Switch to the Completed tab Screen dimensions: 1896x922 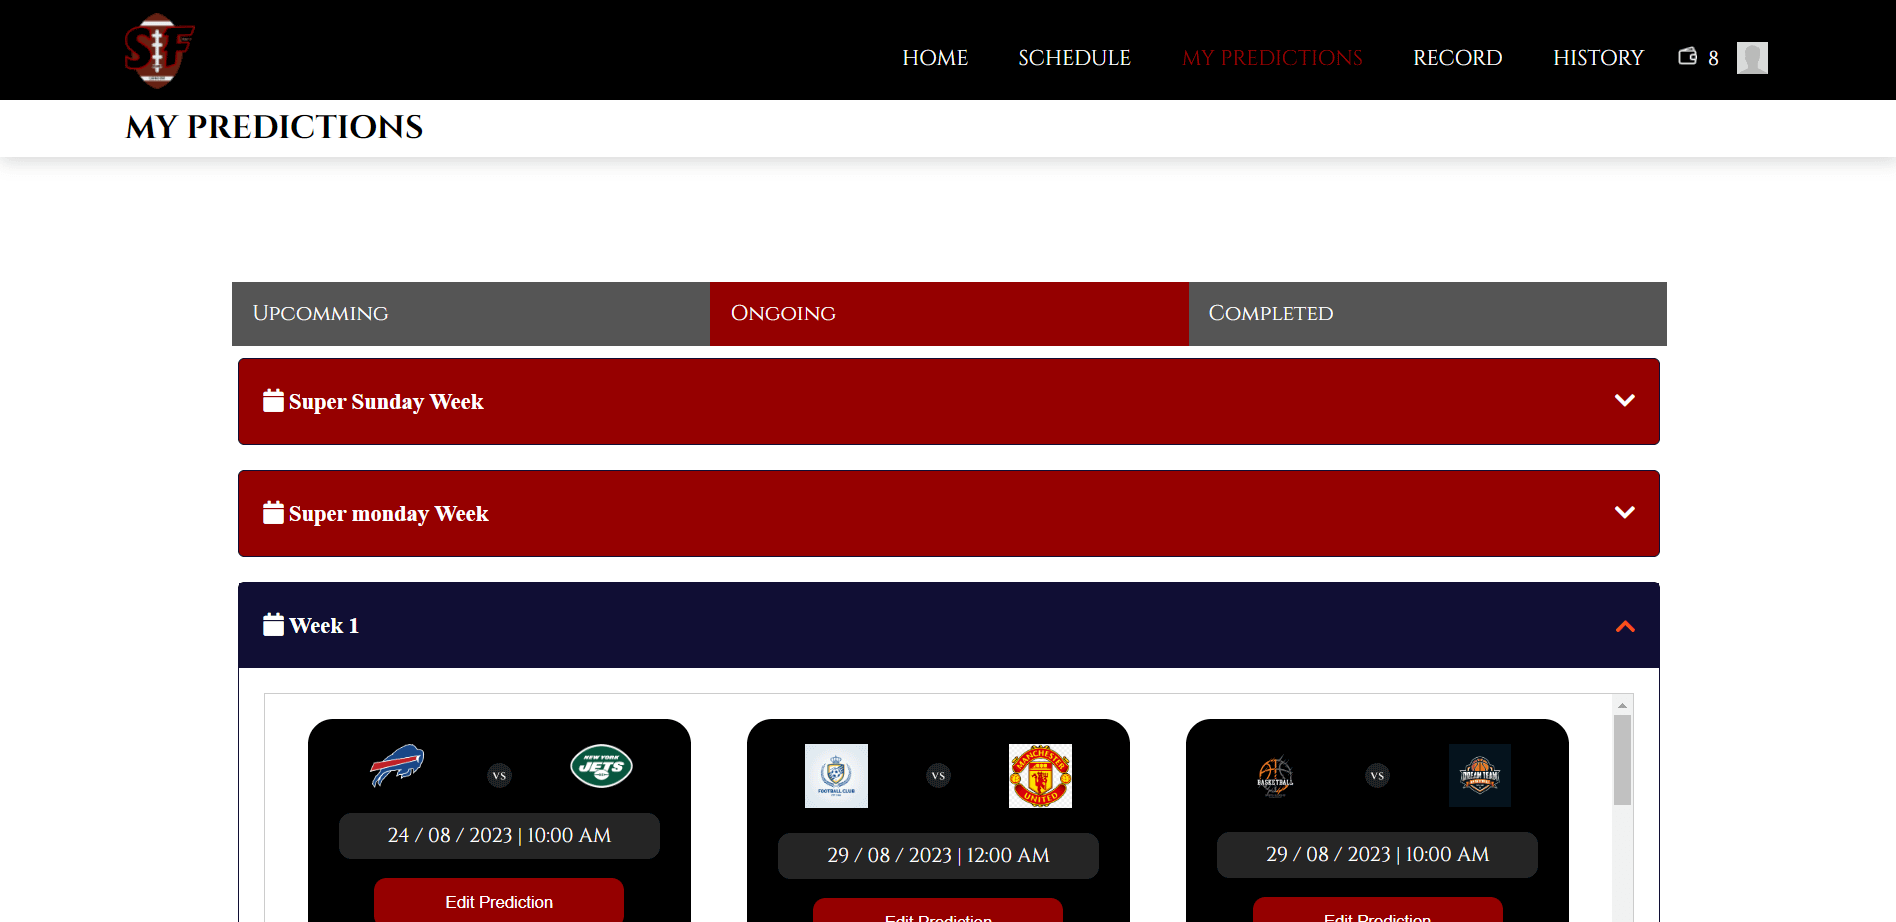(x=1426, y=314)
